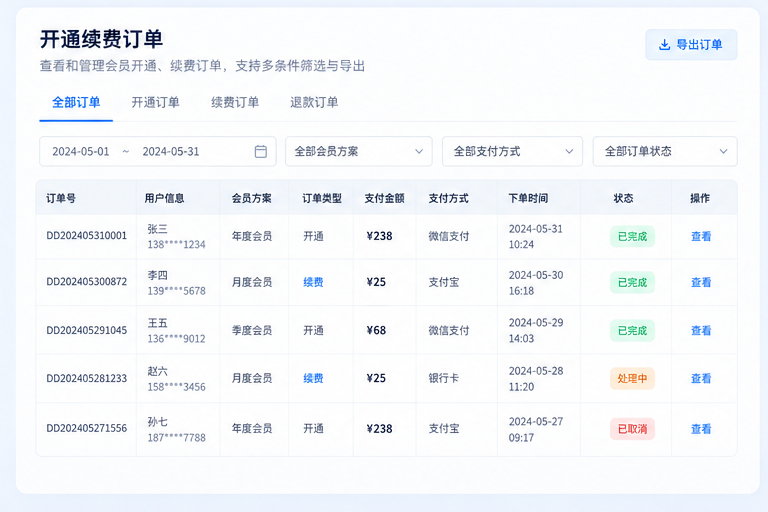Click order time 2024-05-28 11:20

click(536, 379)
